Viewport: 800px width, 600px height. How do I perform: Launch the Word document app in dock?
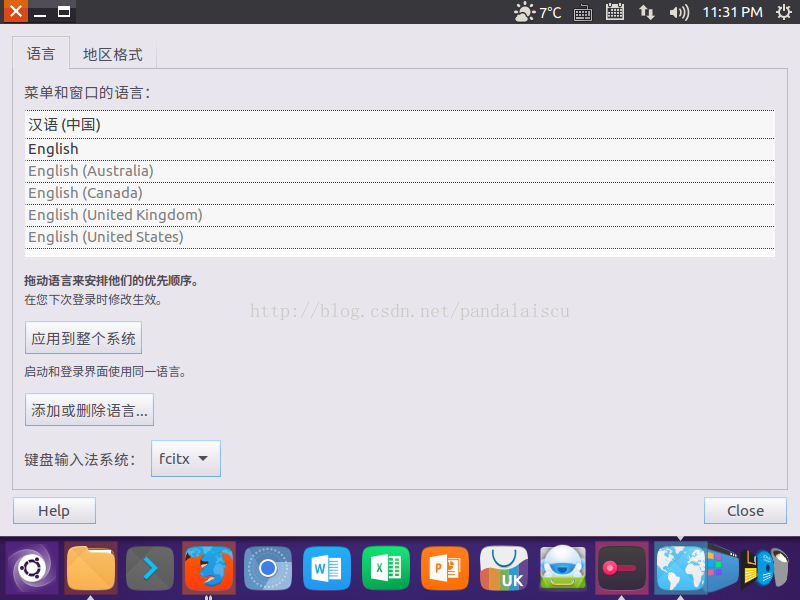coord(327,567)
